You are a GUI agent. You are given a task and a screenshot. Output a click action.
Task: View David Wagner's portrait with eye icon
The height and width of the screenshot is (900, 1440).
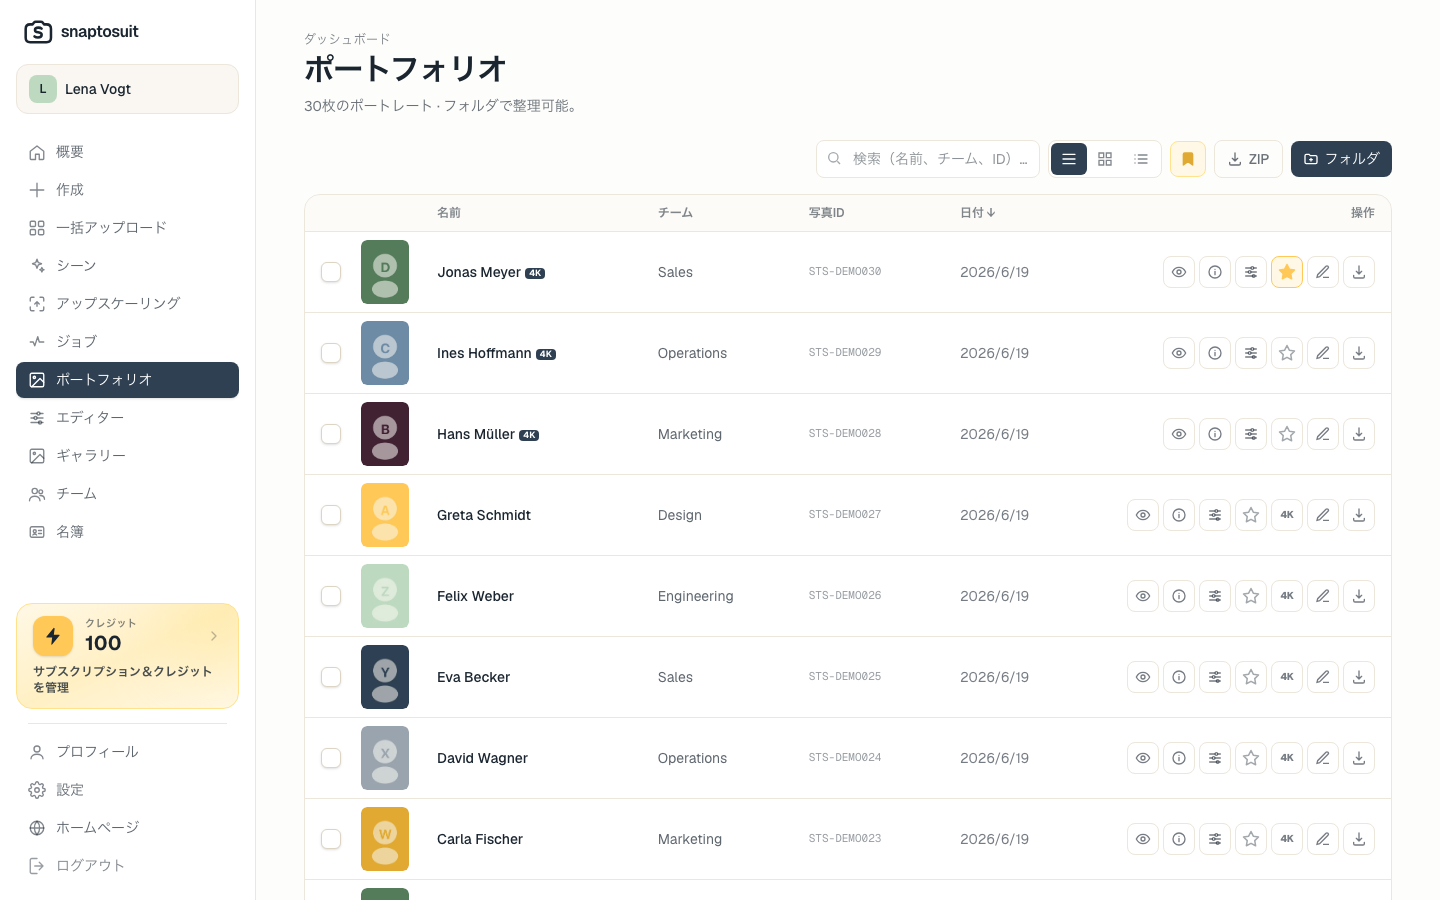pyautogui.click(x=1143, y=758)
